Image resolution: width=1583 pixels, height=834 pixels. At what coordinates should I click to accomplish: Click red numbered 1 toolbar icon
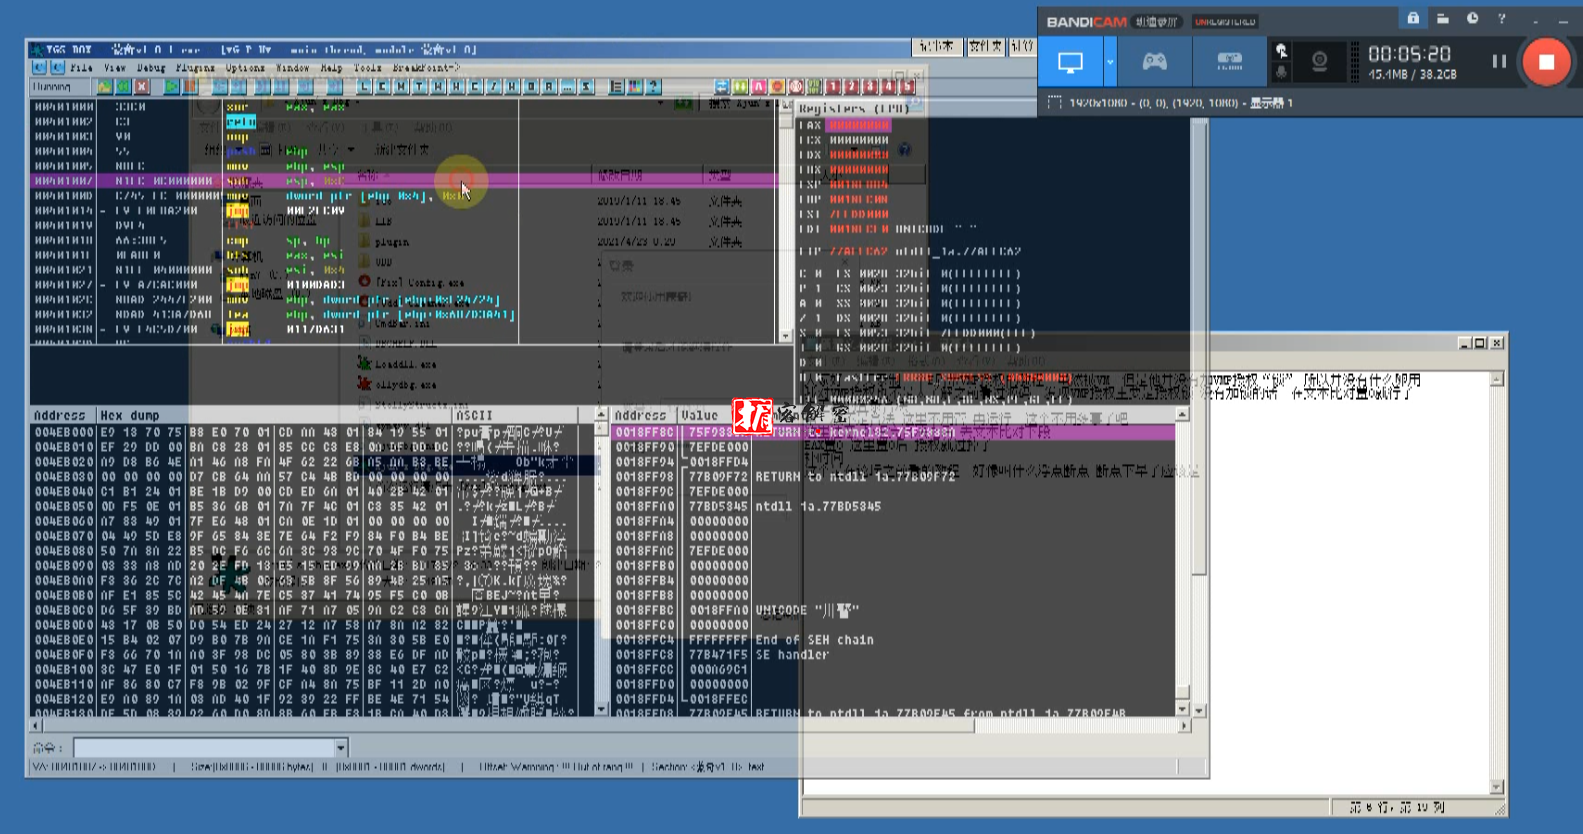(833, 87)
